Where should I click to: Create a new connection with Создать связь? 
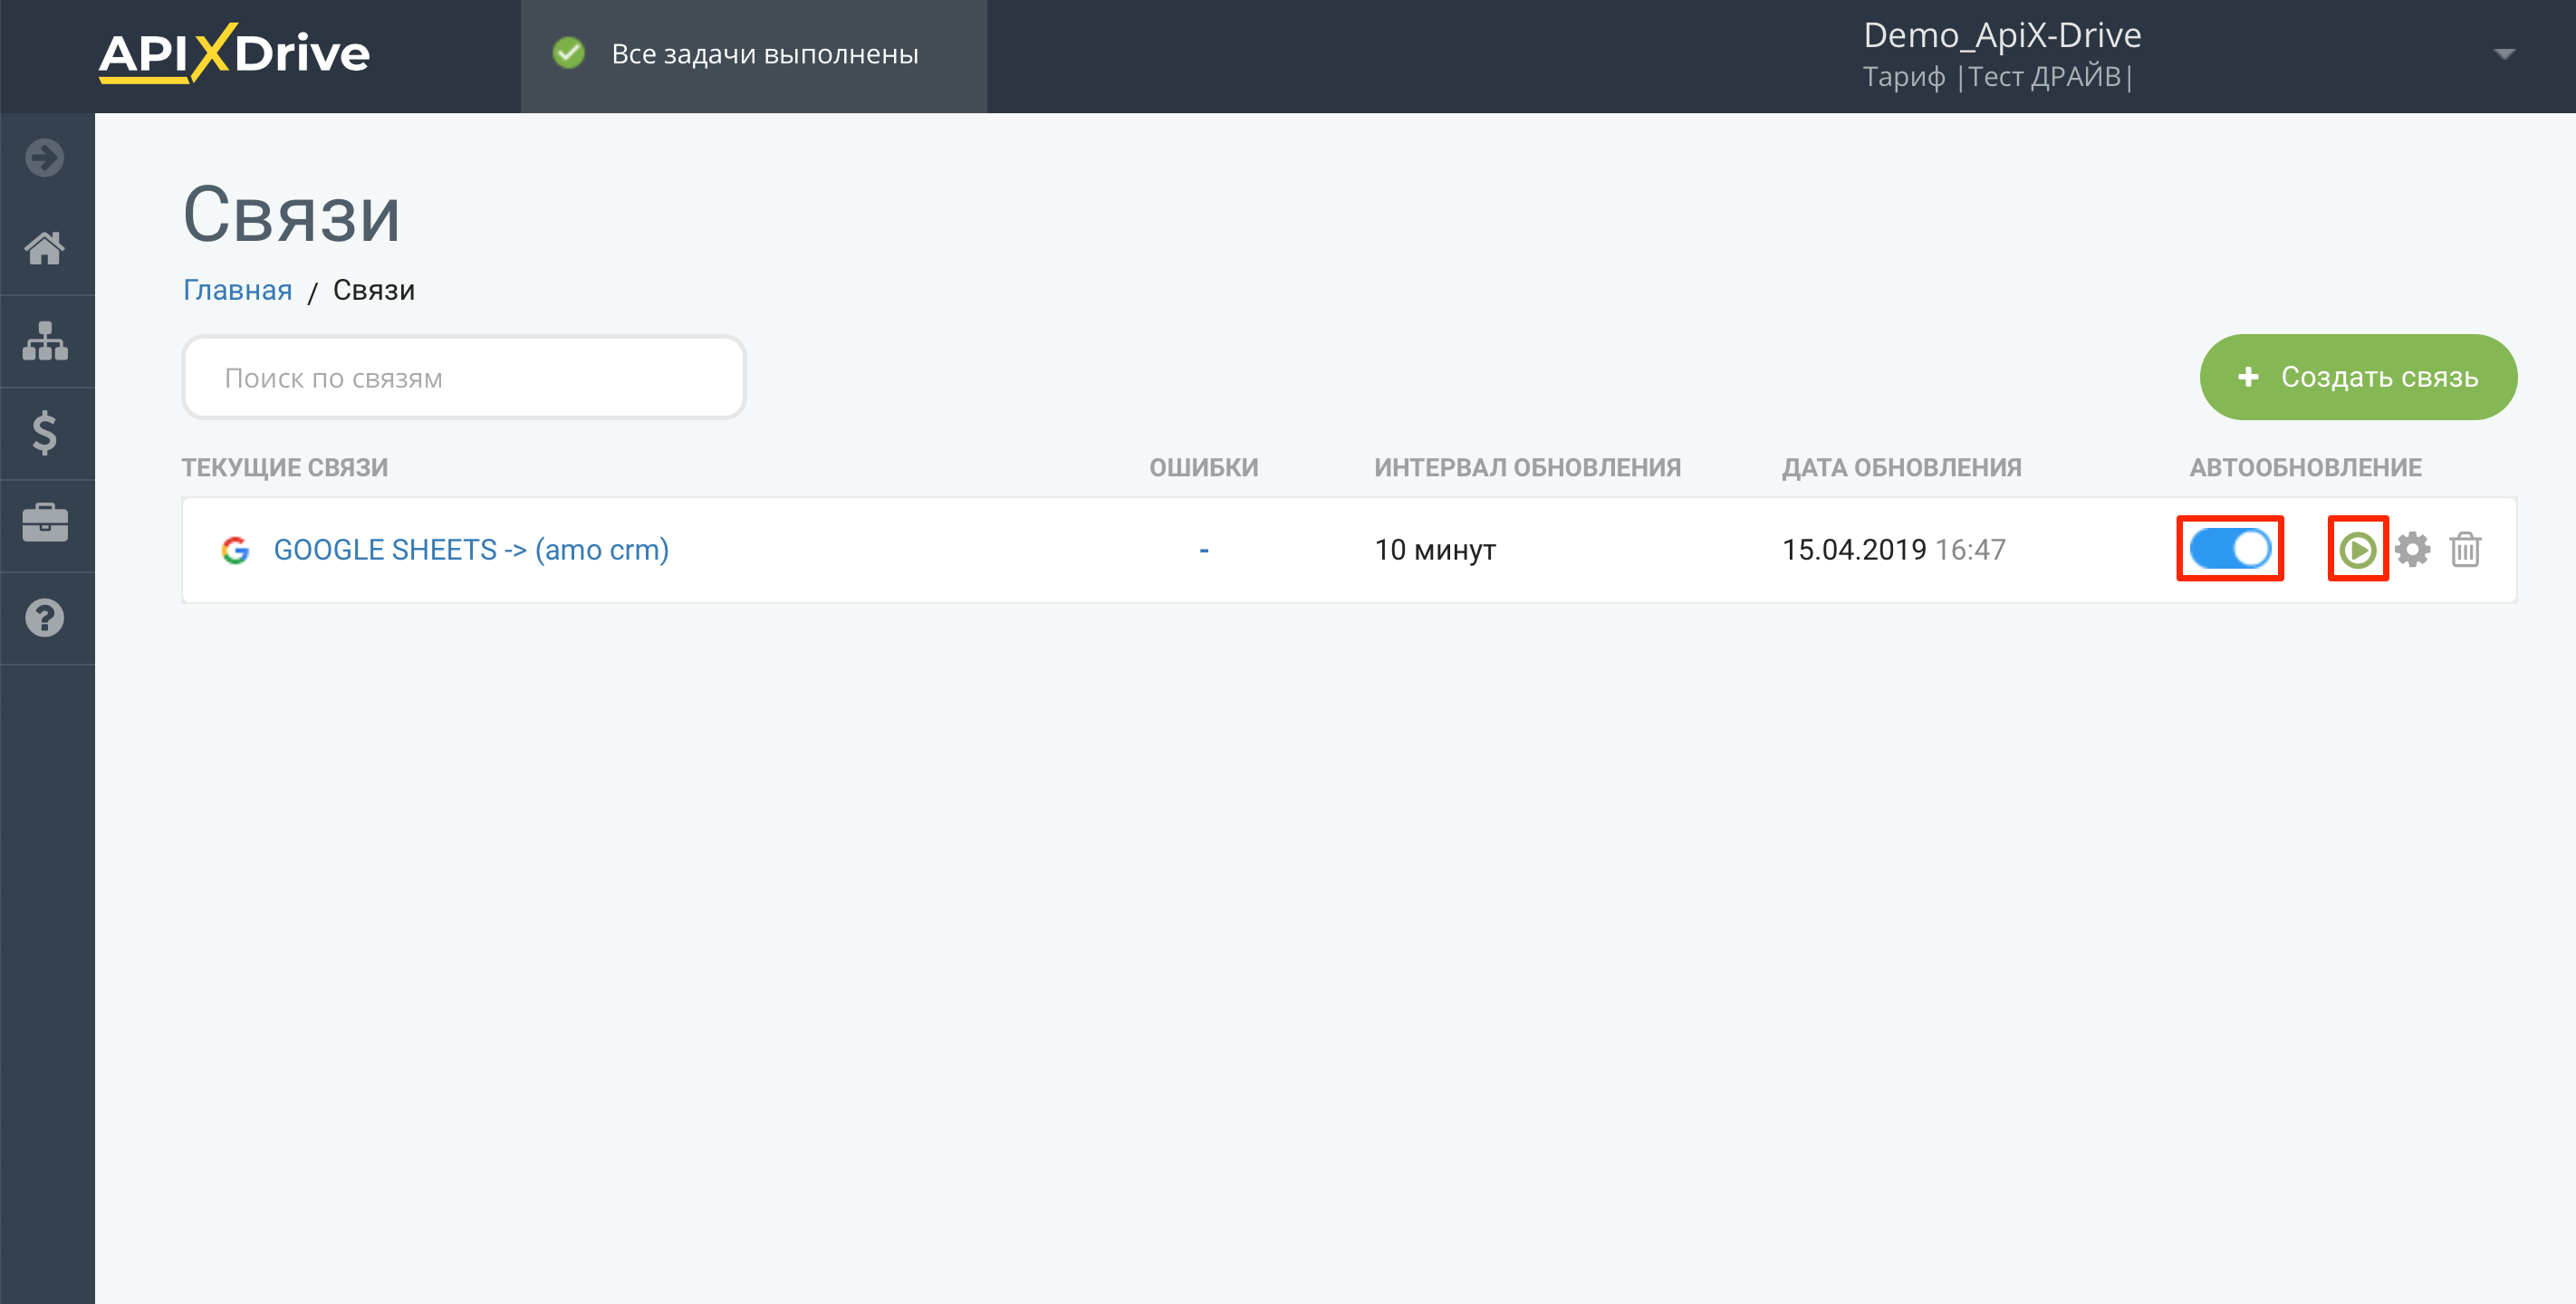[2358, 377]
